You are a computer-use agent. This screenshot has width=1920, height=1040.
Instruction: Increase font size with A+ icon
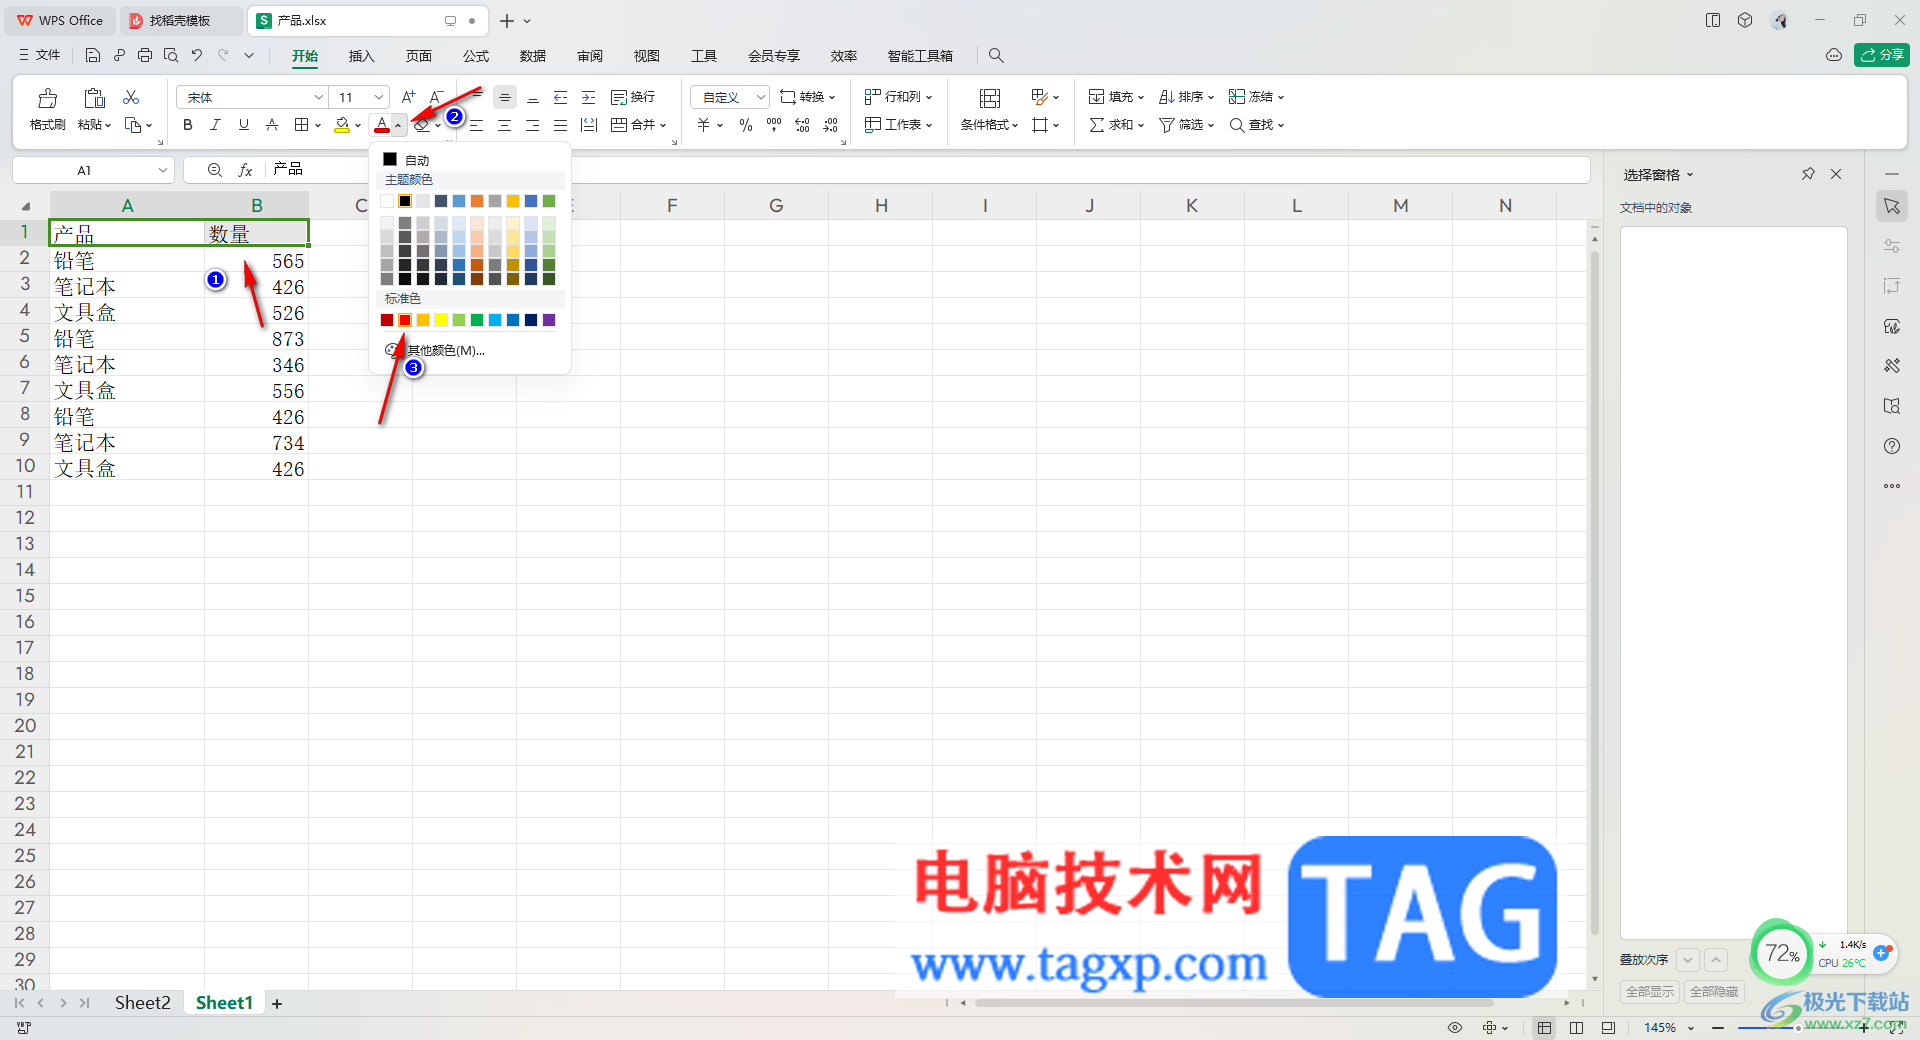(408, 97)
